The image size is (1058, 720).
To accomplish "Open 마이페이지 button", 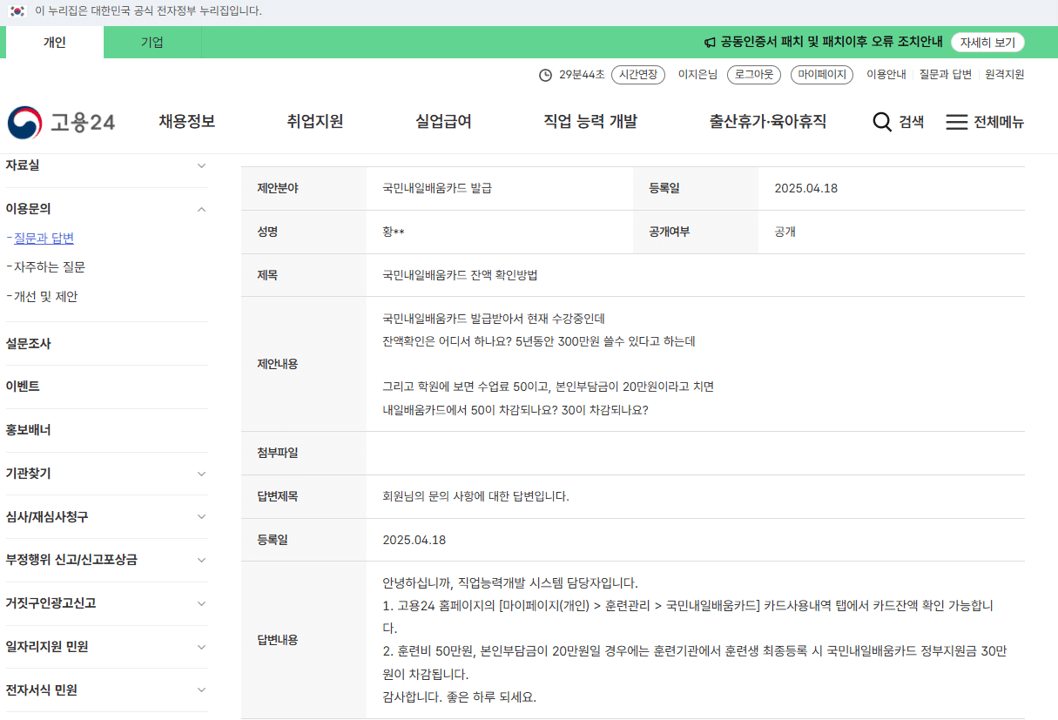I will coord(822,75).
